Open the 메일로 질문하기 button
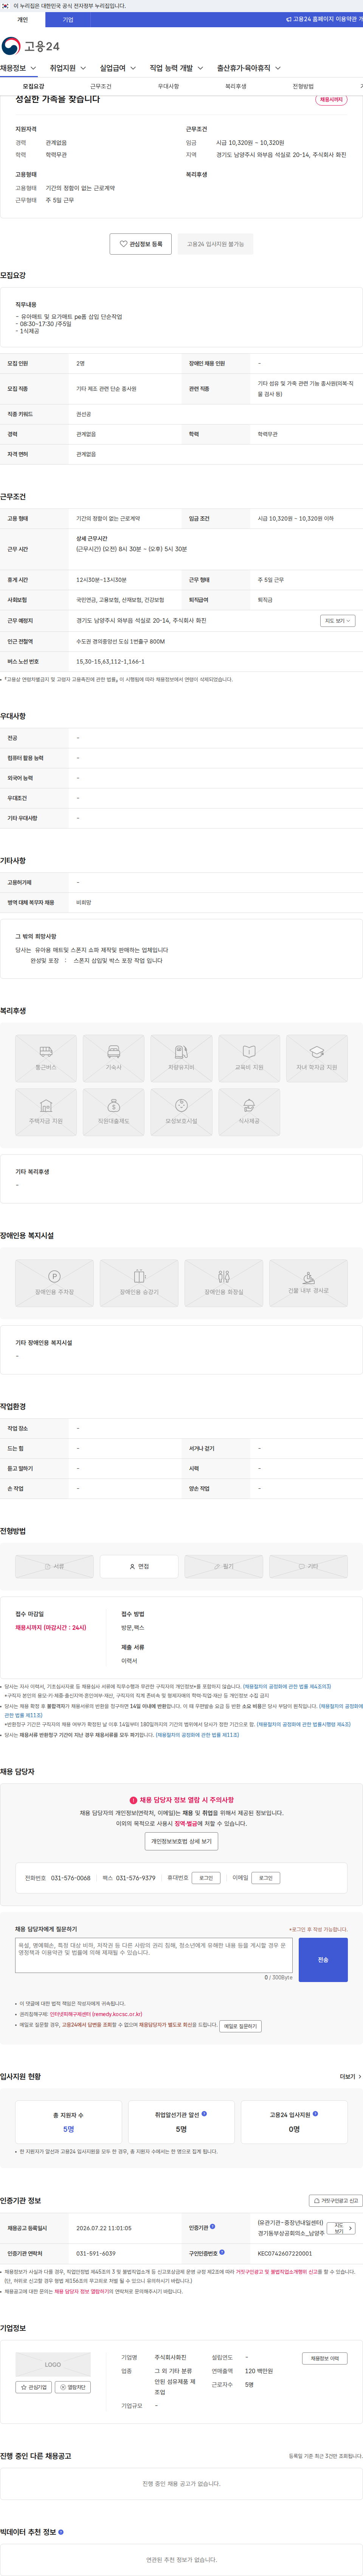The height and width of the screenshot is (2576, 363). click(x=241, y=2026)
